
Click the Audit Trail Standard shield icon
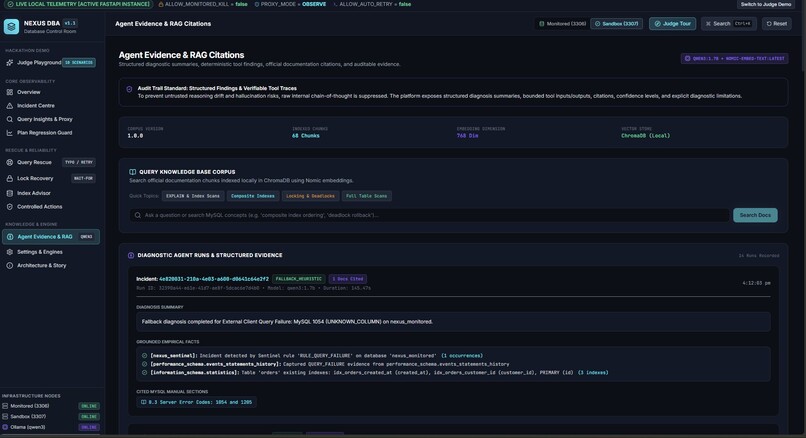pos(129,89)
